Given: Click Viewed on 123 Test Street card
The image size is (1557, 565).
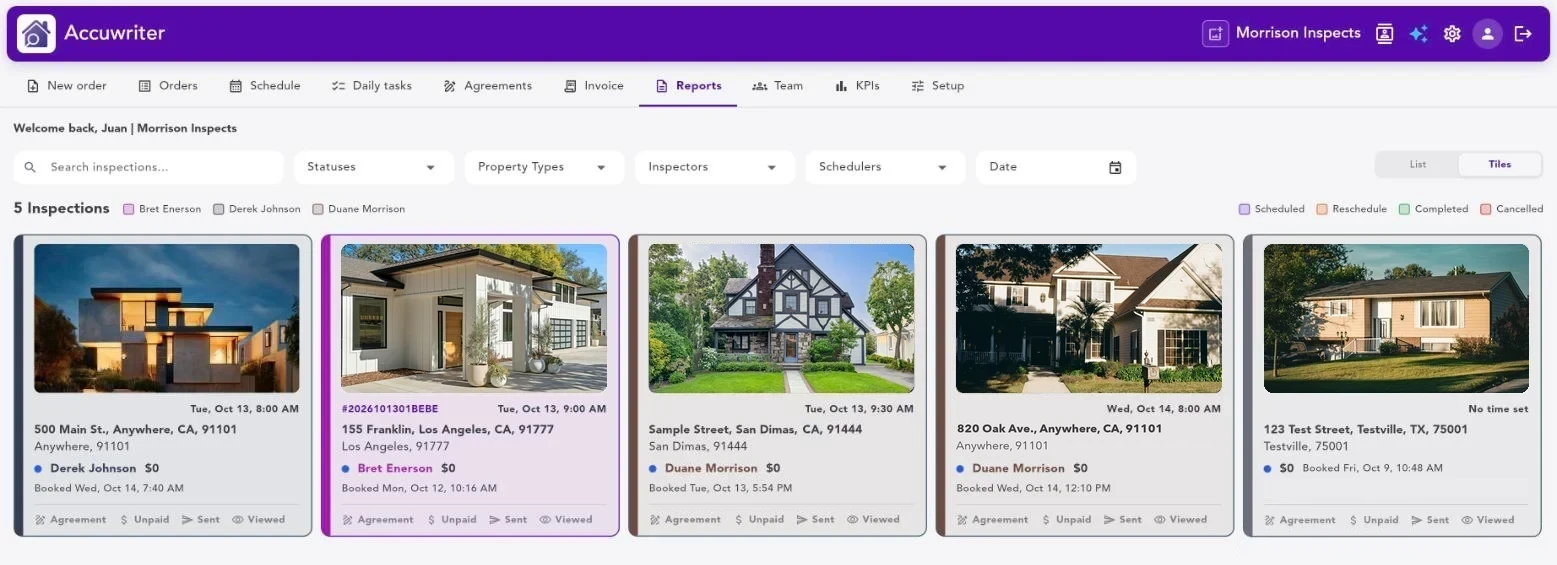Looking at the screenshot, I should pyautogui.click(x=1488, y=520).
